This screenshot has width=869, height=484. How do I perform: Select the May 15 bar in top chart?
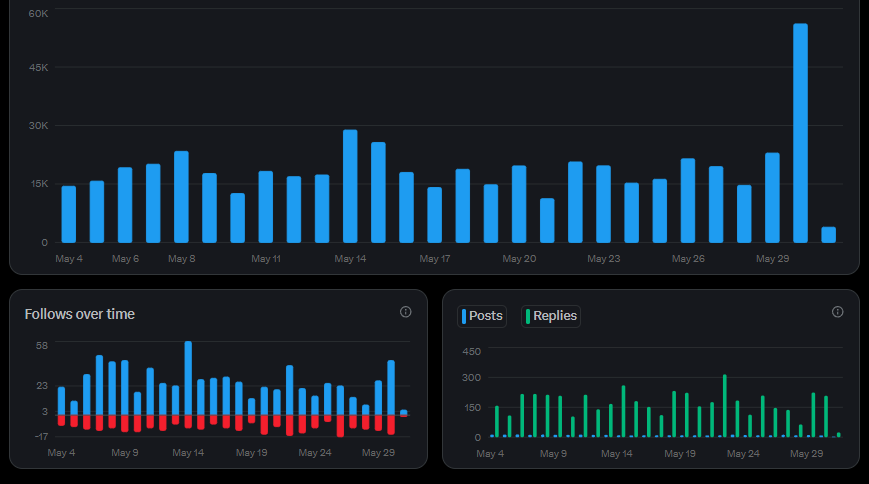click(x=378, y=192)
